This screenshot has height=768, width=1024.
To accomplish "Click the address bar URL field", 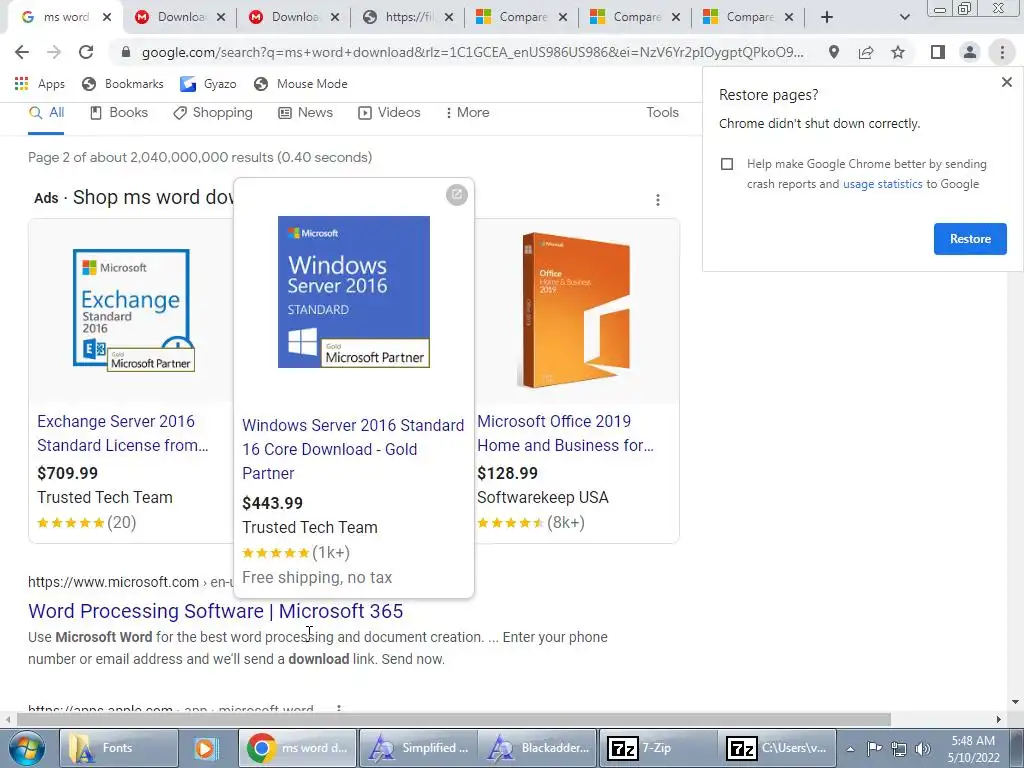I will 472,52.
